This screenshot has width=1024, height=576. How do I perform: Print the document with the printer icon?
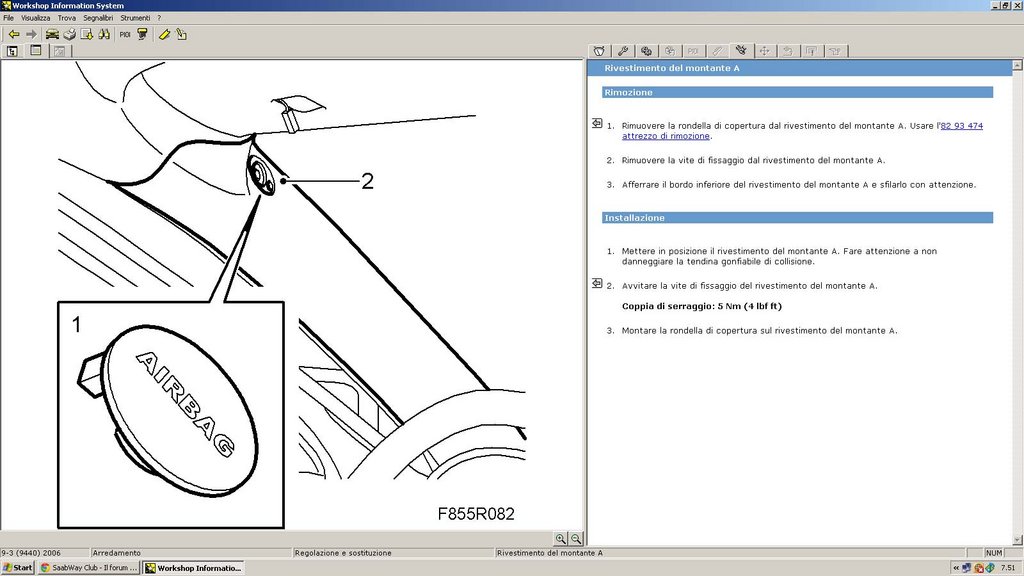click(x=69, y=35)
